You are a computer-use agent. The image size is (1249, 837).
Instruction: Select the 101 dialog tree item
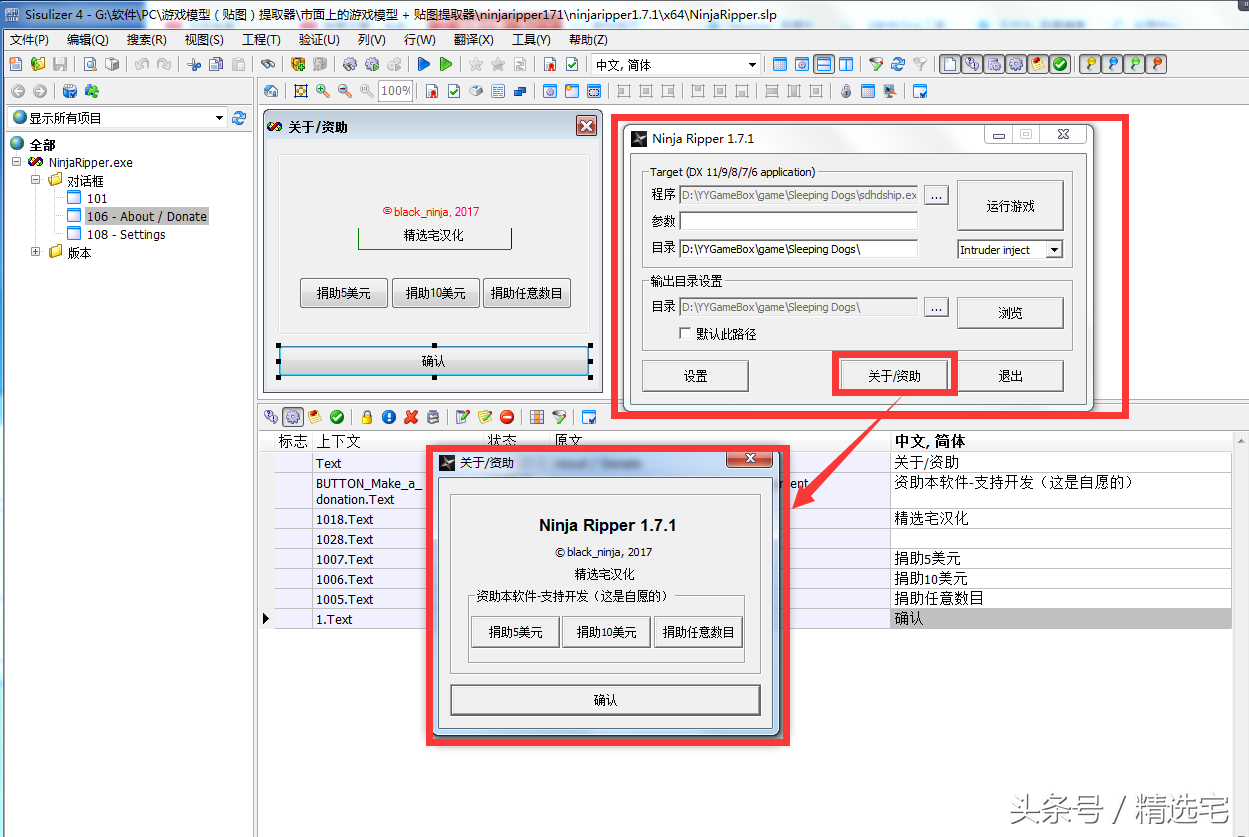click(97, 198)
